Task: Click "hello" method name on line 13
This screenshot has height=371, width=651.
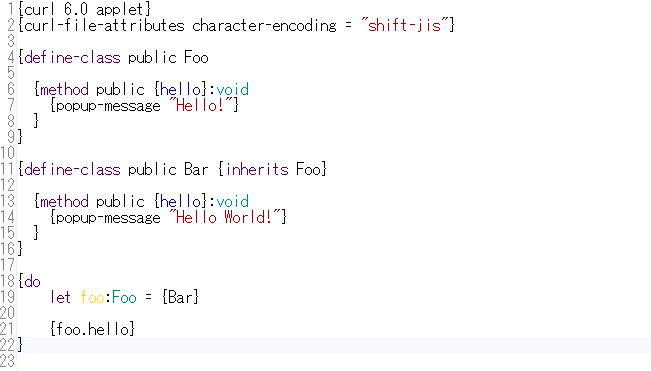Action: pyautogui.click(x=181, y=201)
